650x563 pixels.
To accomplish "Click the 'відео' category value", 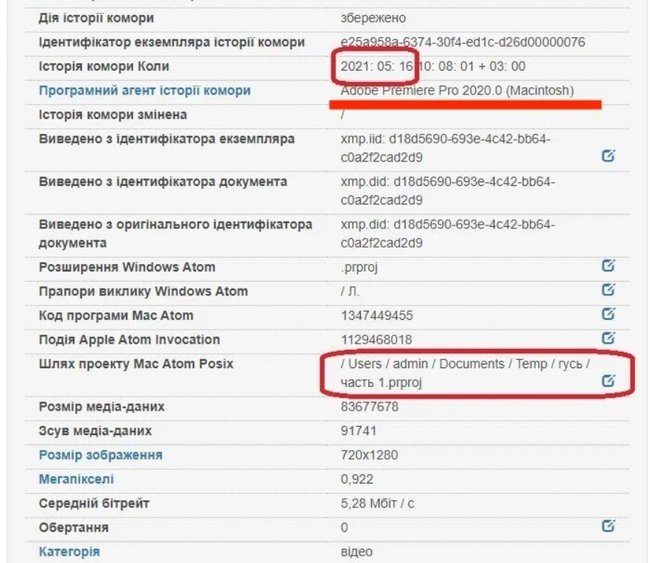I will tap(356, 551).
